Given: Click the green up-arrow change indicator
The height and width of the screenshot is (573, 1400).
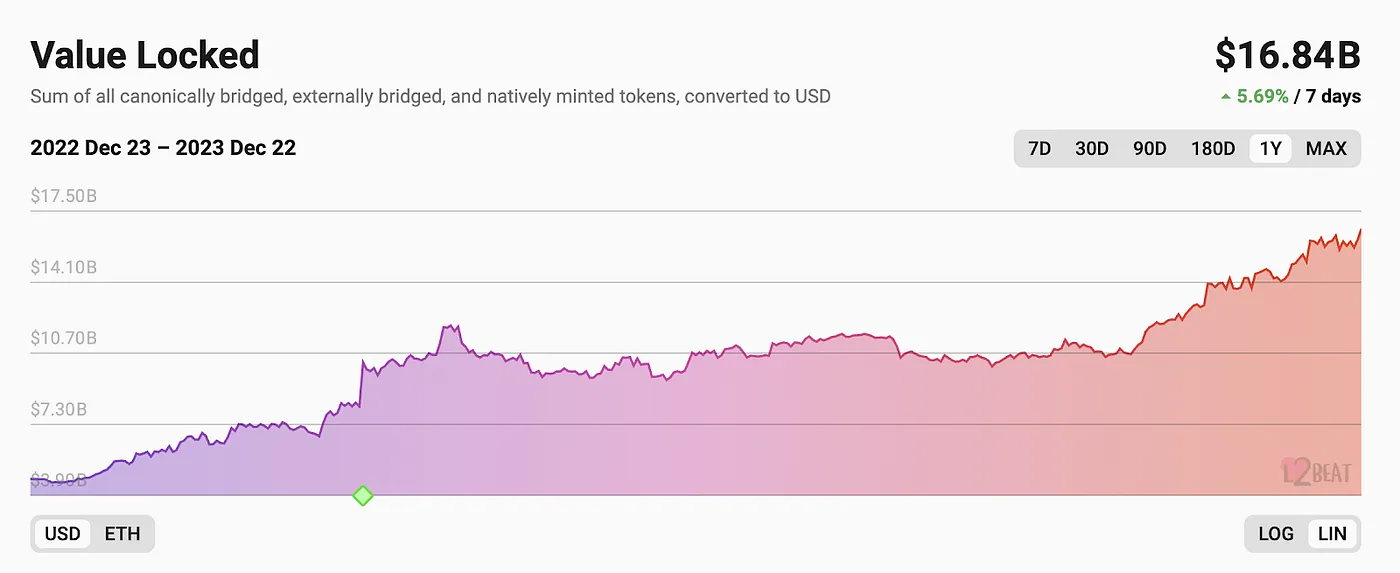Looking at the screenshot, I should [1225, 96].
